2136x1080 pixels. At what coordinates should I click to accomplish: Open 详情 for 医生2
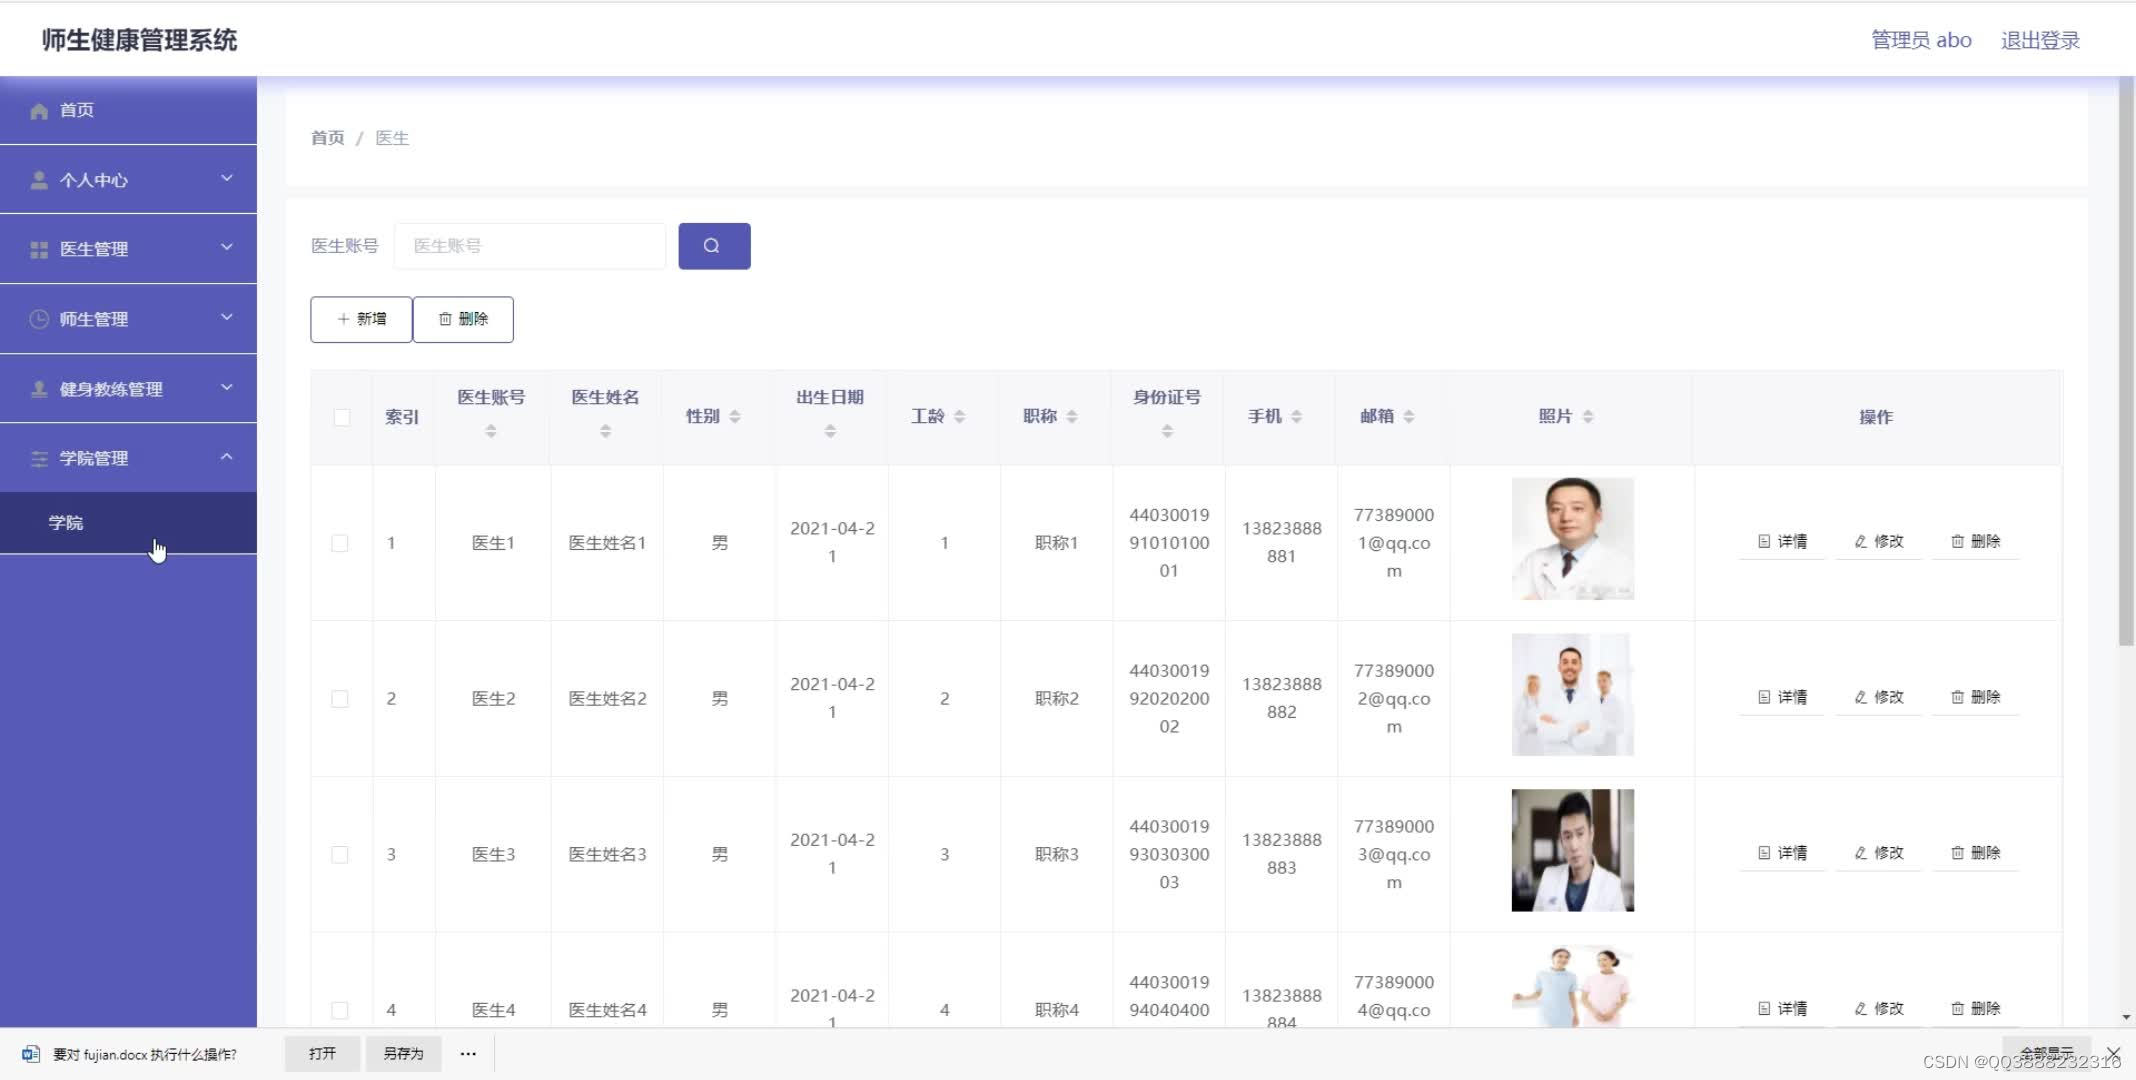coord(1782,697)
